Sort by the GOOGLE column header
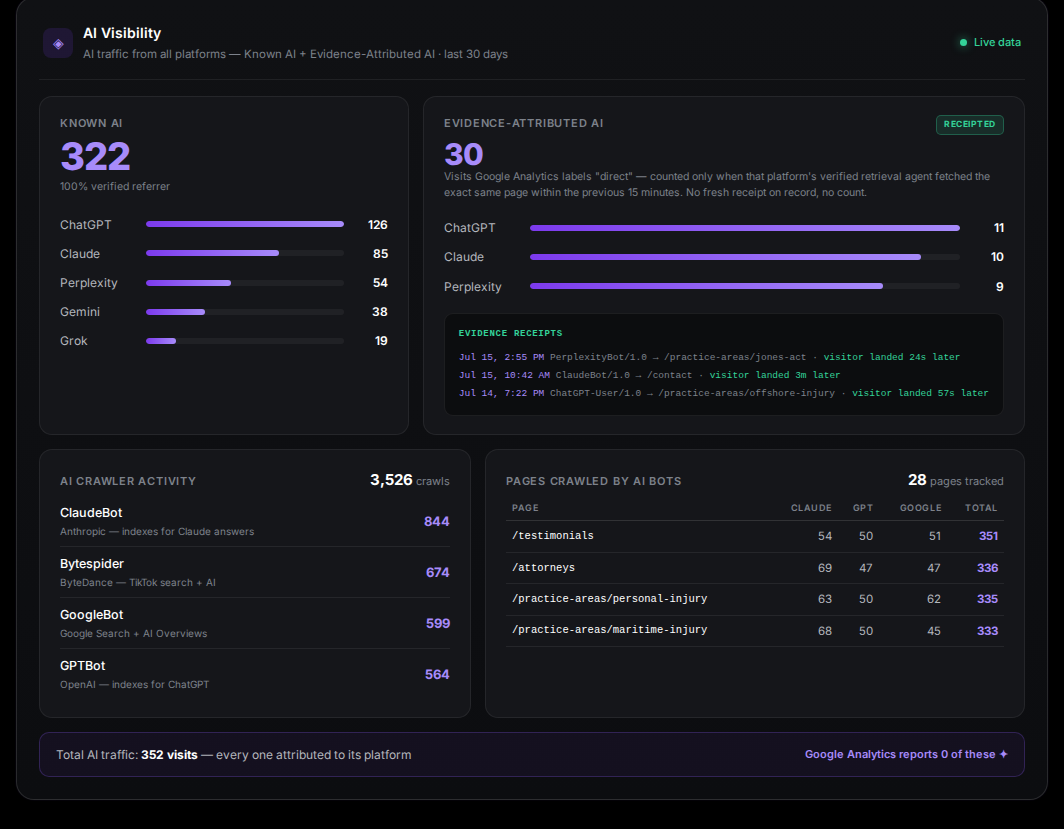The width and height of the screenshot is (1064, 829). [920, 508]
